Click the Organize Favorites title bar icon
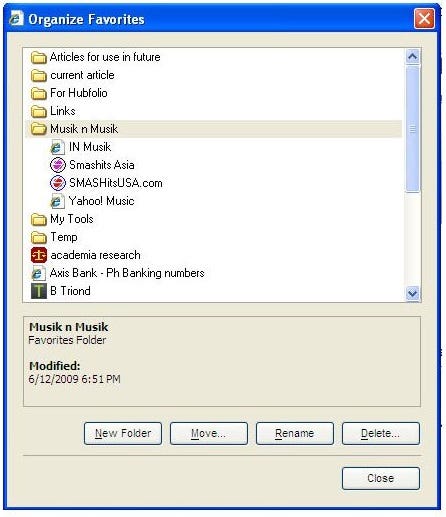 pyautogui.click(x=16, y=18)
